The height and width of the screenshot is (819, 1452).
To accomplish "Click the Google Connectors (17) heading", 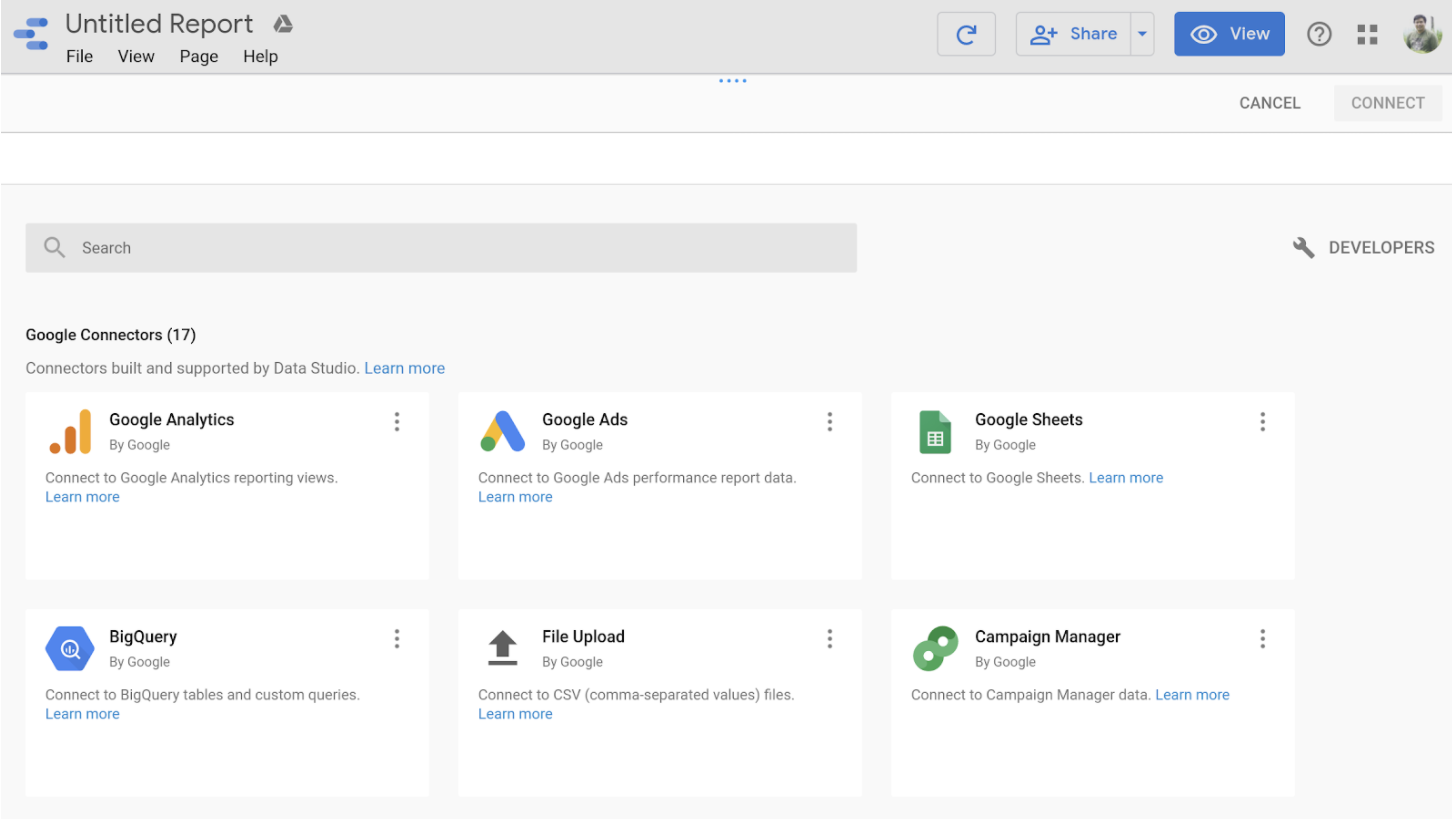I will coord(111,335).
